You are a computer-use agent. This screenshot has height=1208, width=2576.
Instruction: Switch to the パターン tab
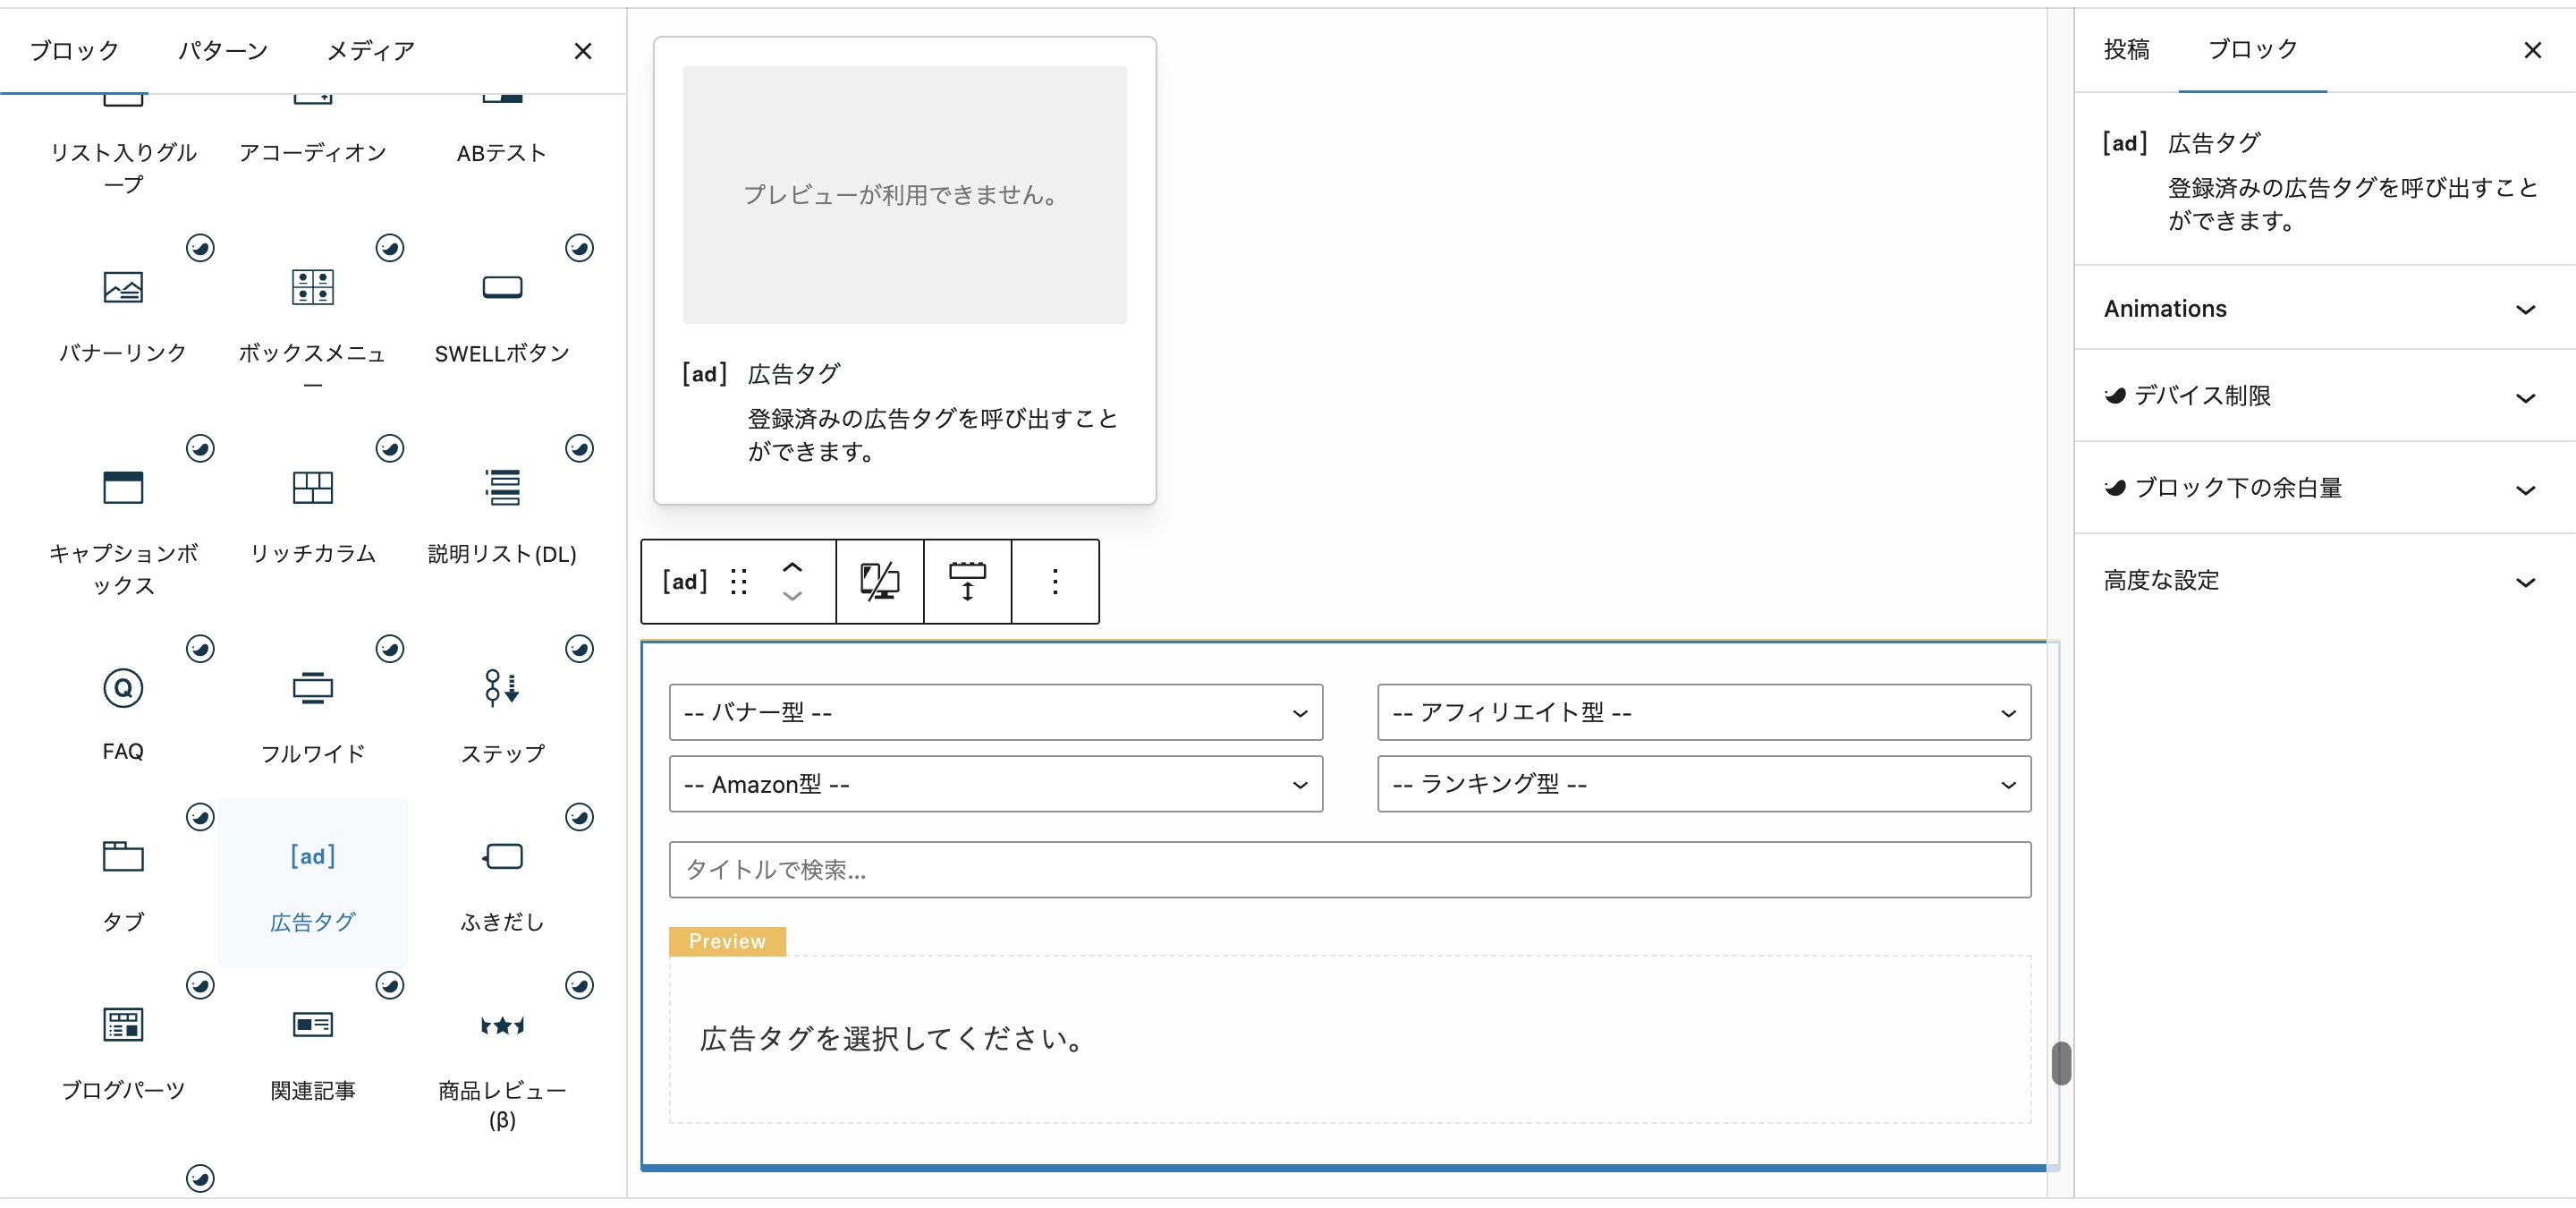pyautogui.click(x=222, y=50)
